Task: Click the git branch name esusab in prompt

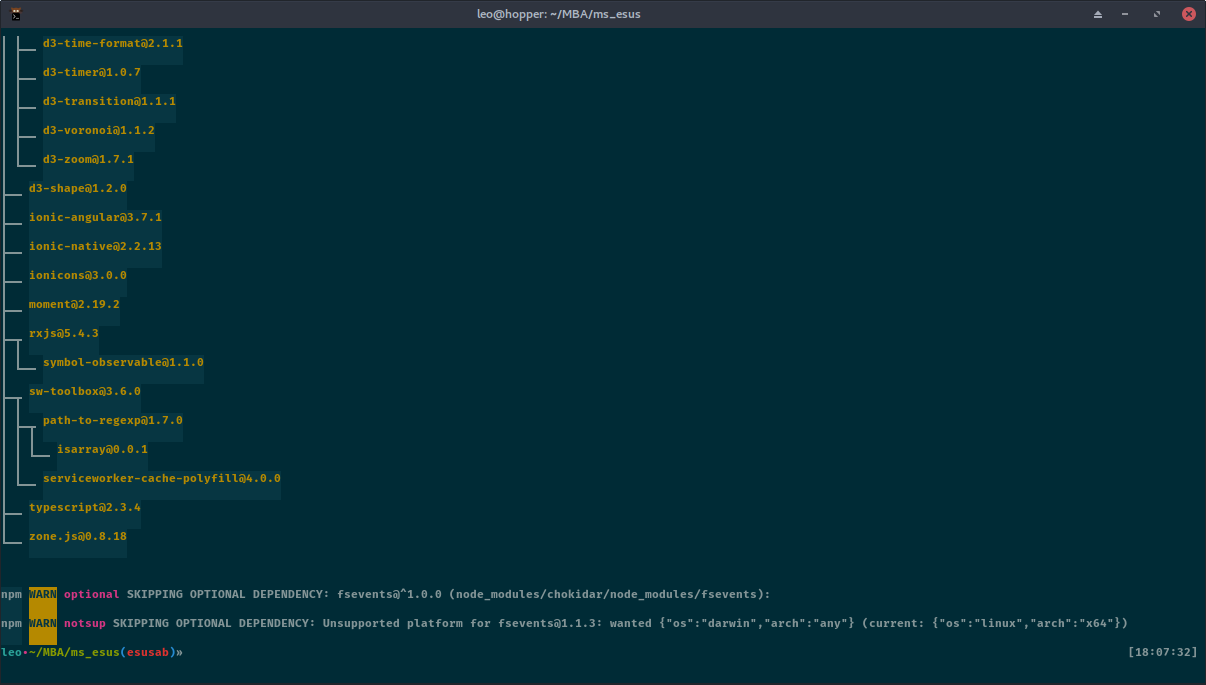Action: [148, 653]
